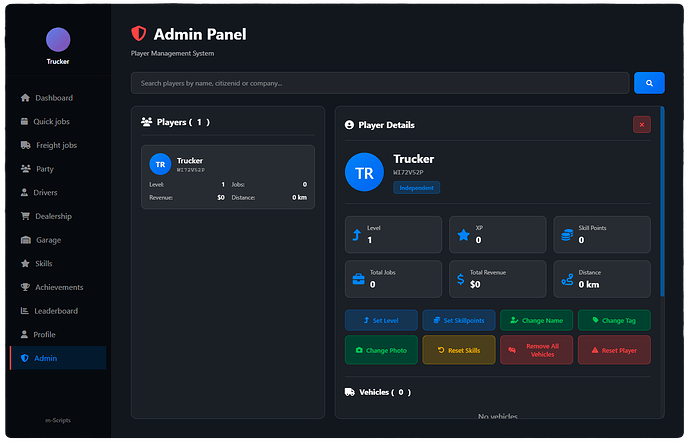Click the XP star icon
This screenshot has width=690, height=445.
coord(463,235)
